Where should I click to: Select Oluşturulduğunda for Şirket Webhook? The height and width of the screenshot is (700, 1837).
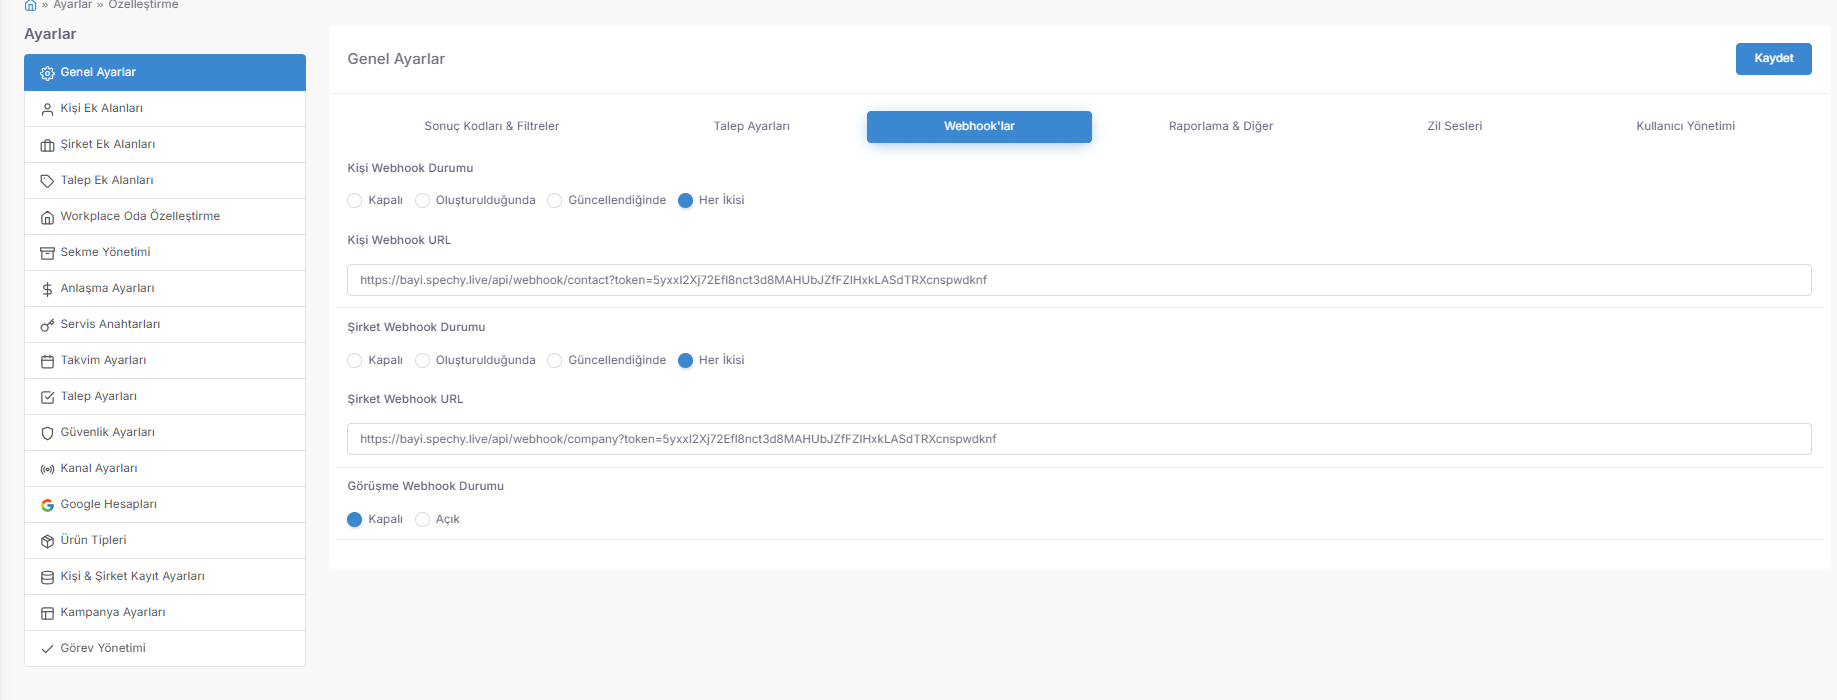423,360
